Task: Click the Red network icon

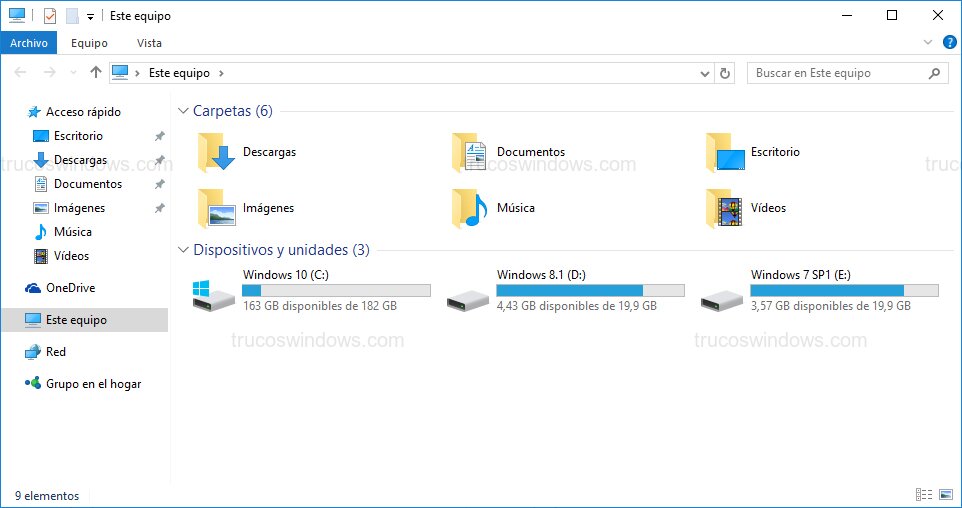Action: [33, 352]
